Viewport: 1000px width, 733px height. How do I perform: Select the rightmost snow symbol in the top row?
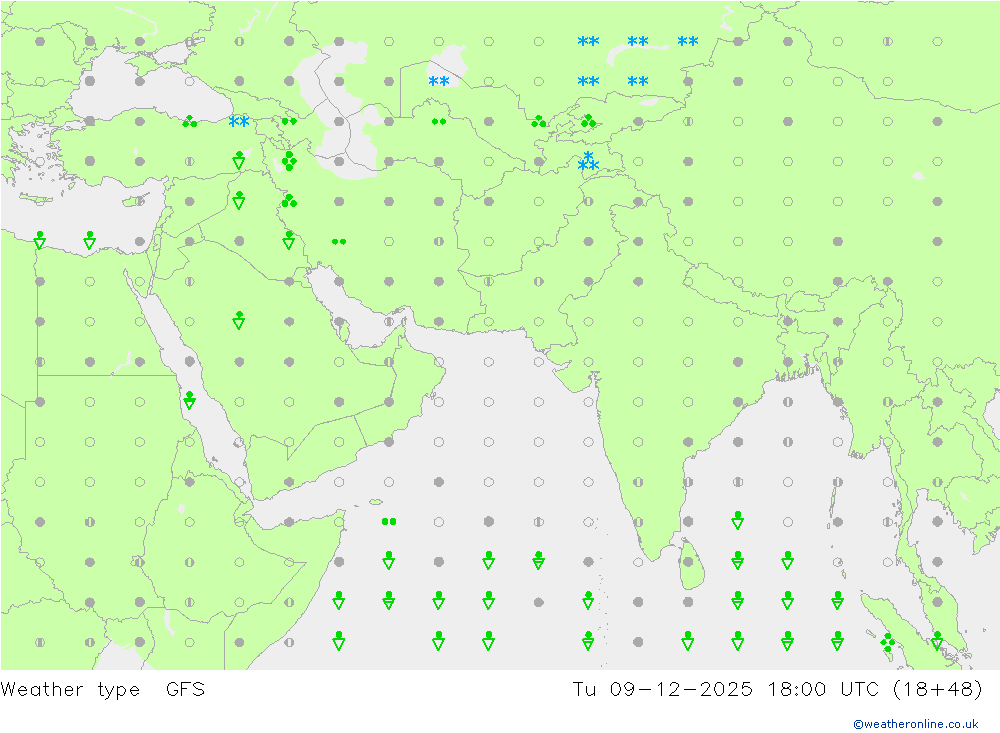tap(688, 42)
